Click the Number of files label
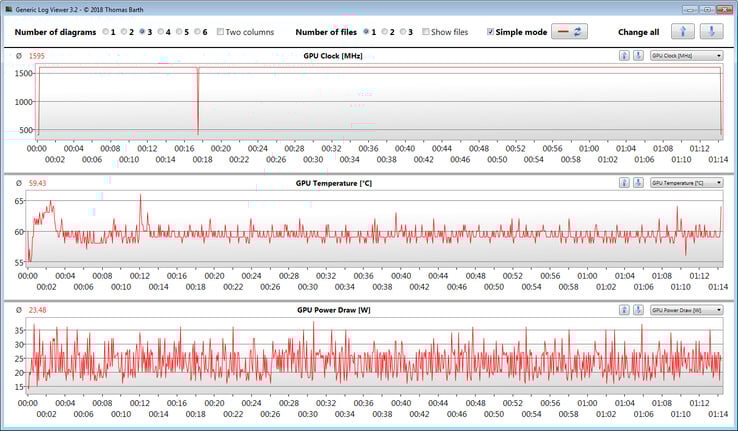The height and width of the screenshot is (431, 738). pyautogui.click(x=326, y=32)
